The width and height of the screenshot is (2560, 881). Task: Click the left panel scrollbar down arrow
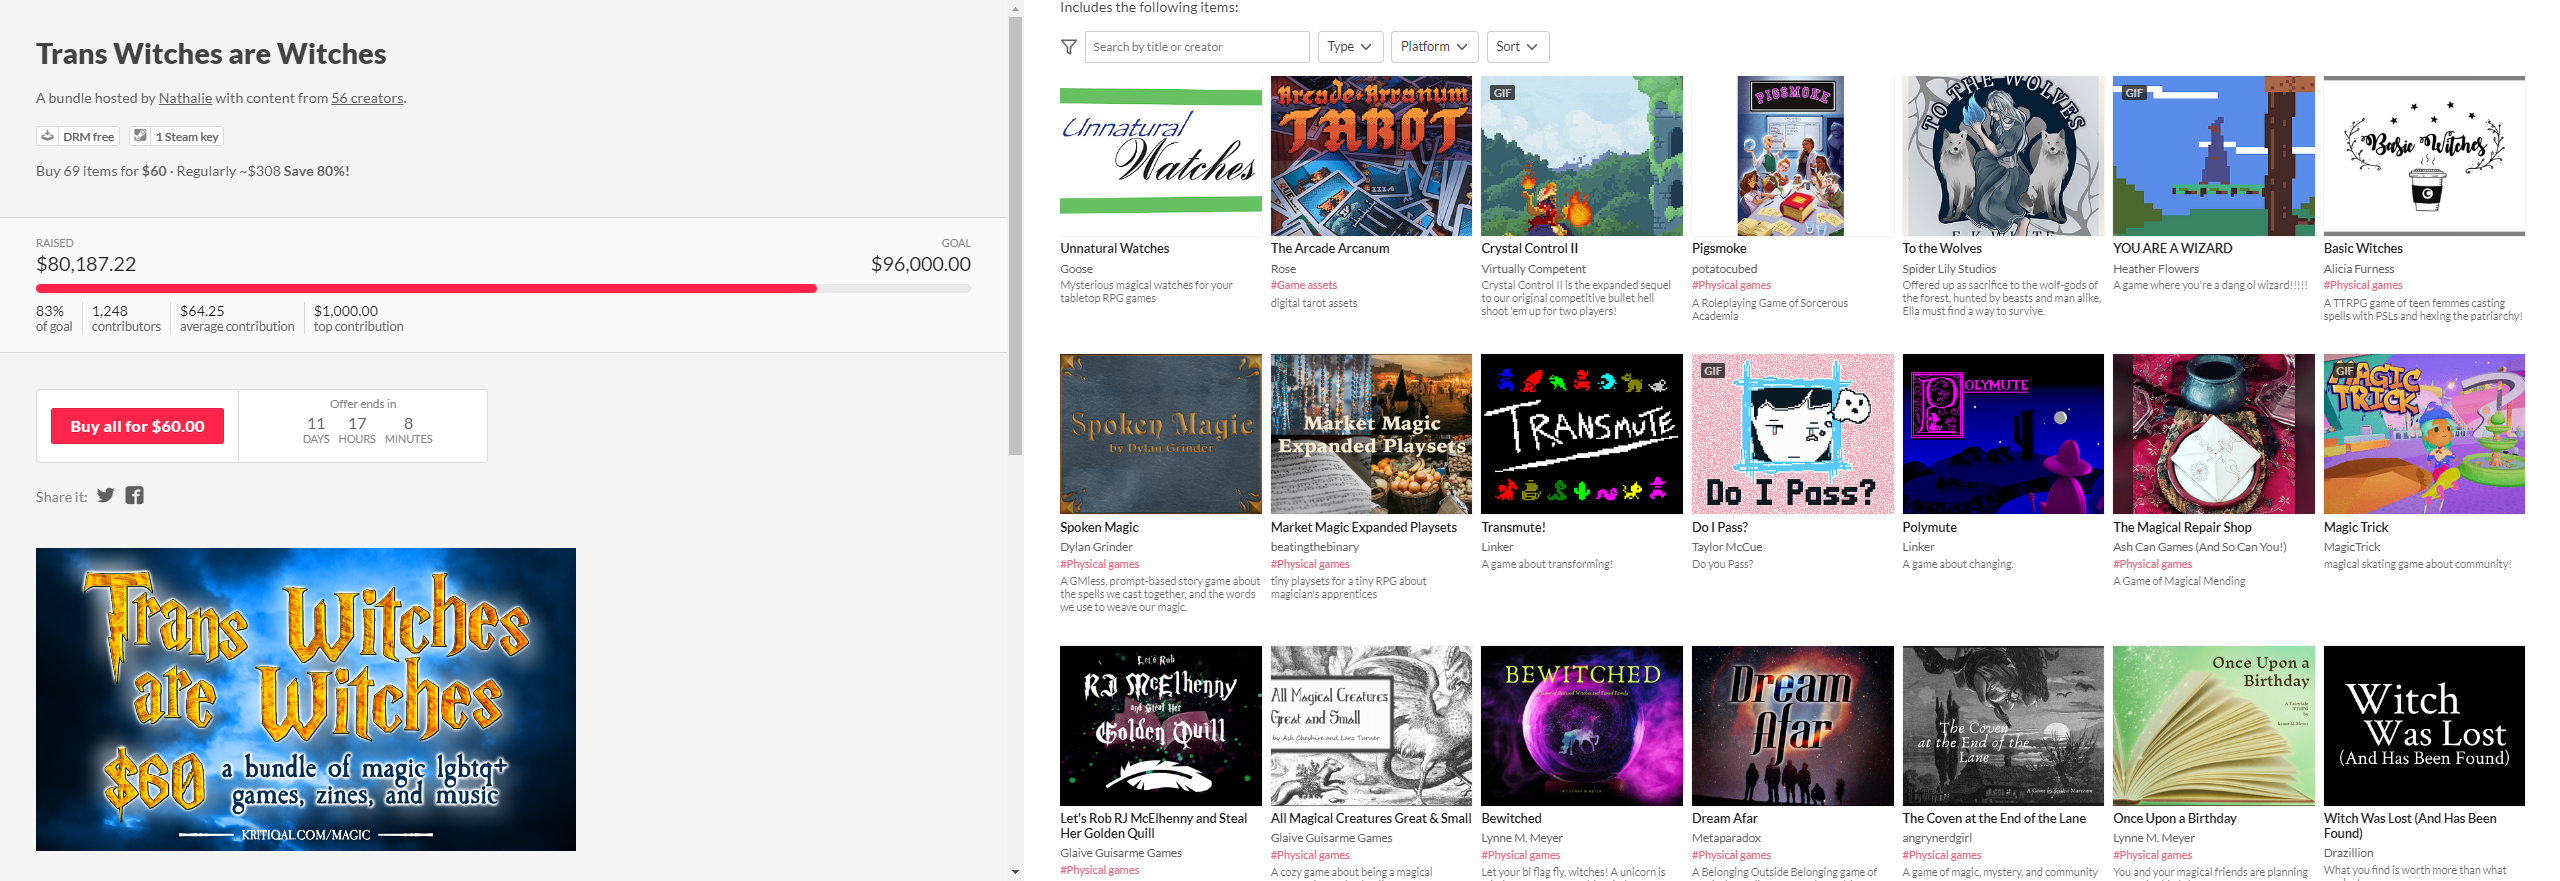tap(1016, 872)
